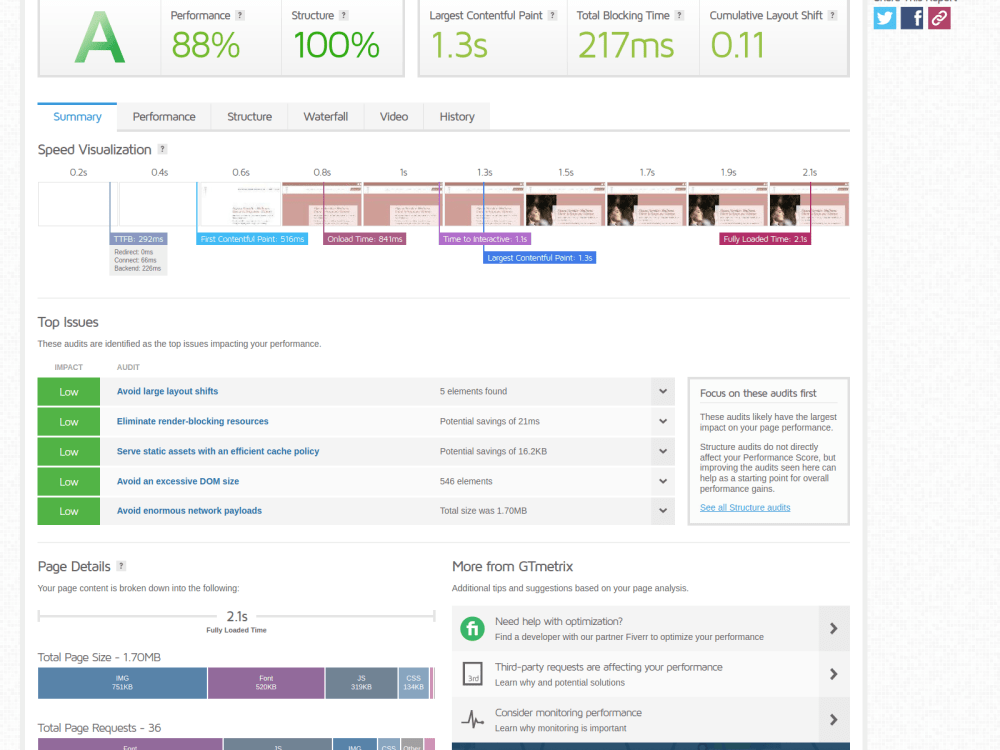Open the Video tab
Screen dimensions: 1000x750
(x=393, y=117)
